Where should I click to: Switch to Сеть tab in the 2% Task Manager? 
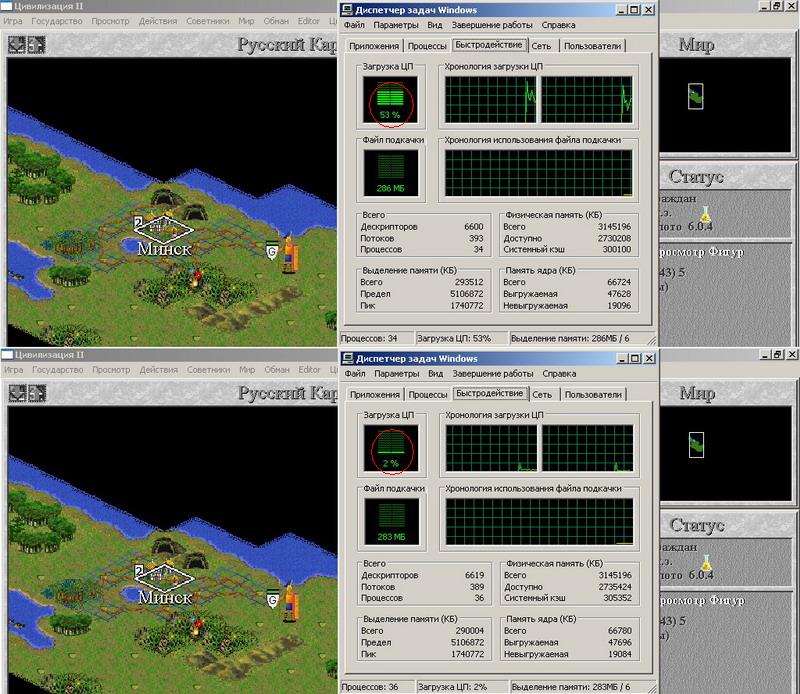pyautogui.click(x=542, y=394)
